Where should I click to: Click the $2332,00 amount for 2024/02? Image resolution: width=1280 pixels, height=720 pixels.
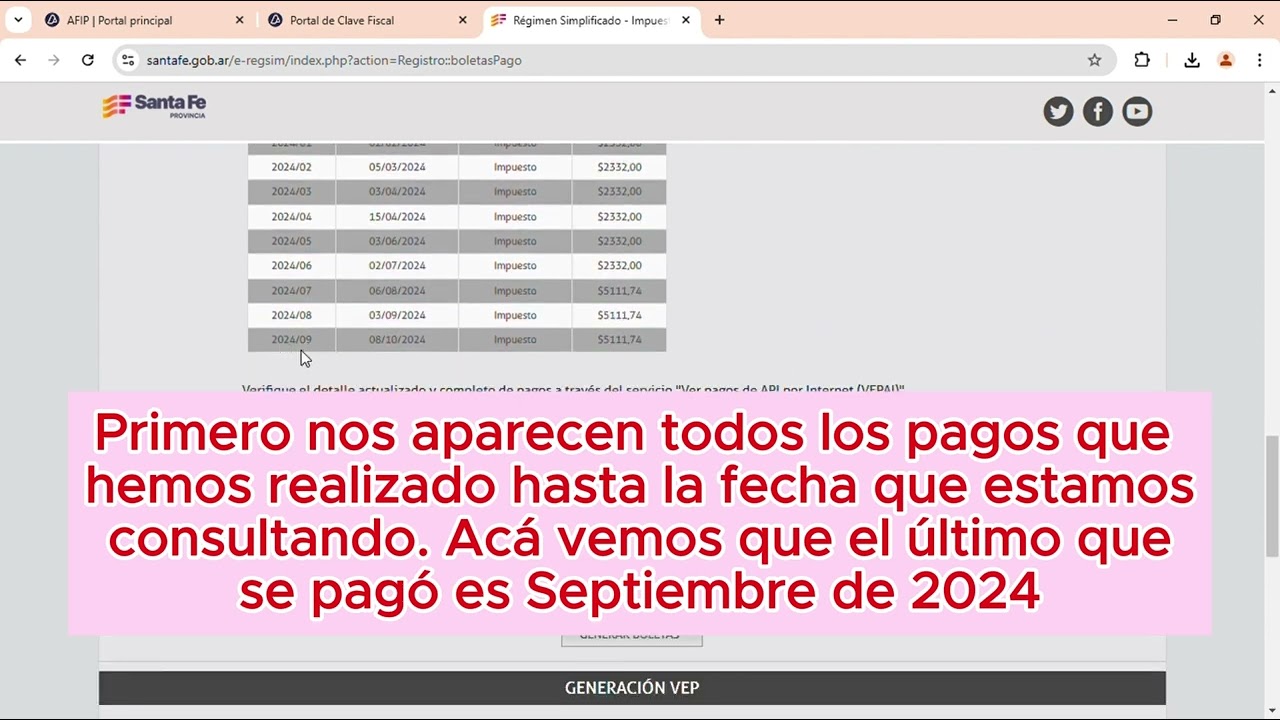(619, 167)
